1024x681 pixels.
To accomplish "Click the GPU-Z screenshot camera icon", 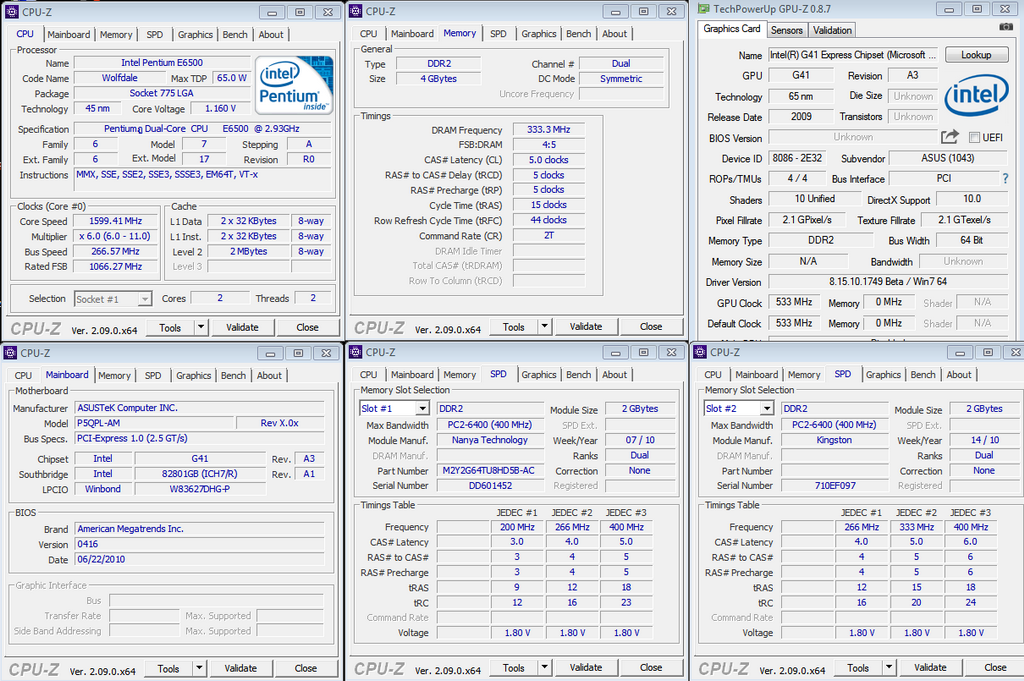I will click(1006, 27).
